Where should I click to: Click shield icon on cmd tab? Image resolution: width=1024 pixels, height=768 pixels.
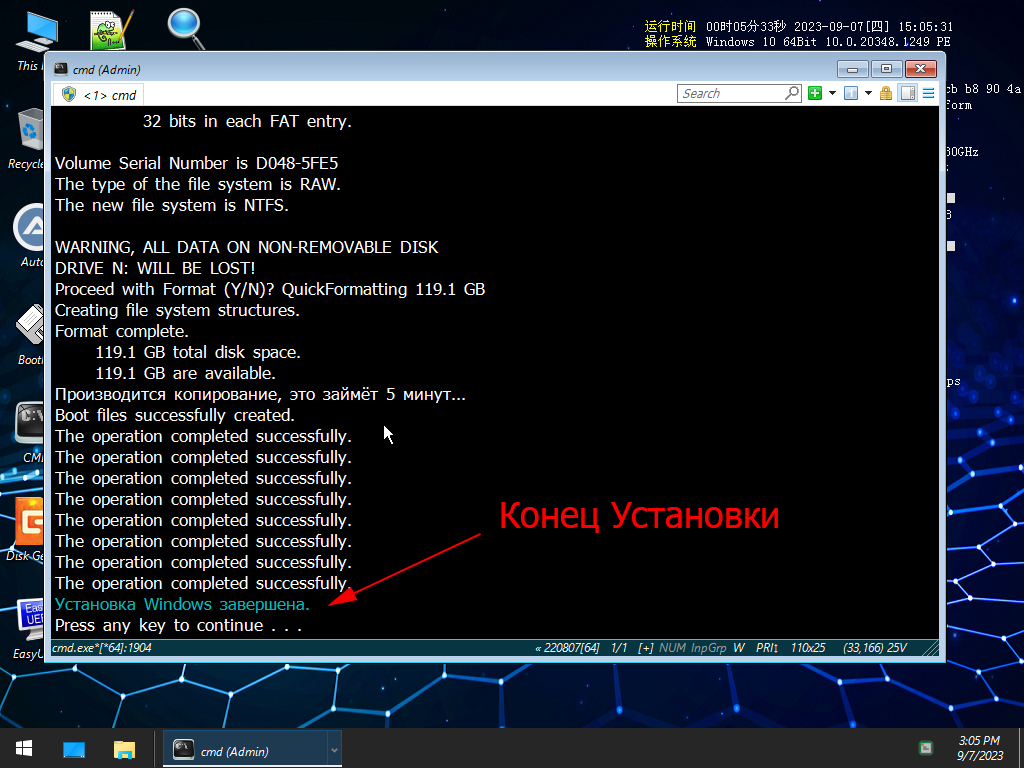[x=69, y=95]
